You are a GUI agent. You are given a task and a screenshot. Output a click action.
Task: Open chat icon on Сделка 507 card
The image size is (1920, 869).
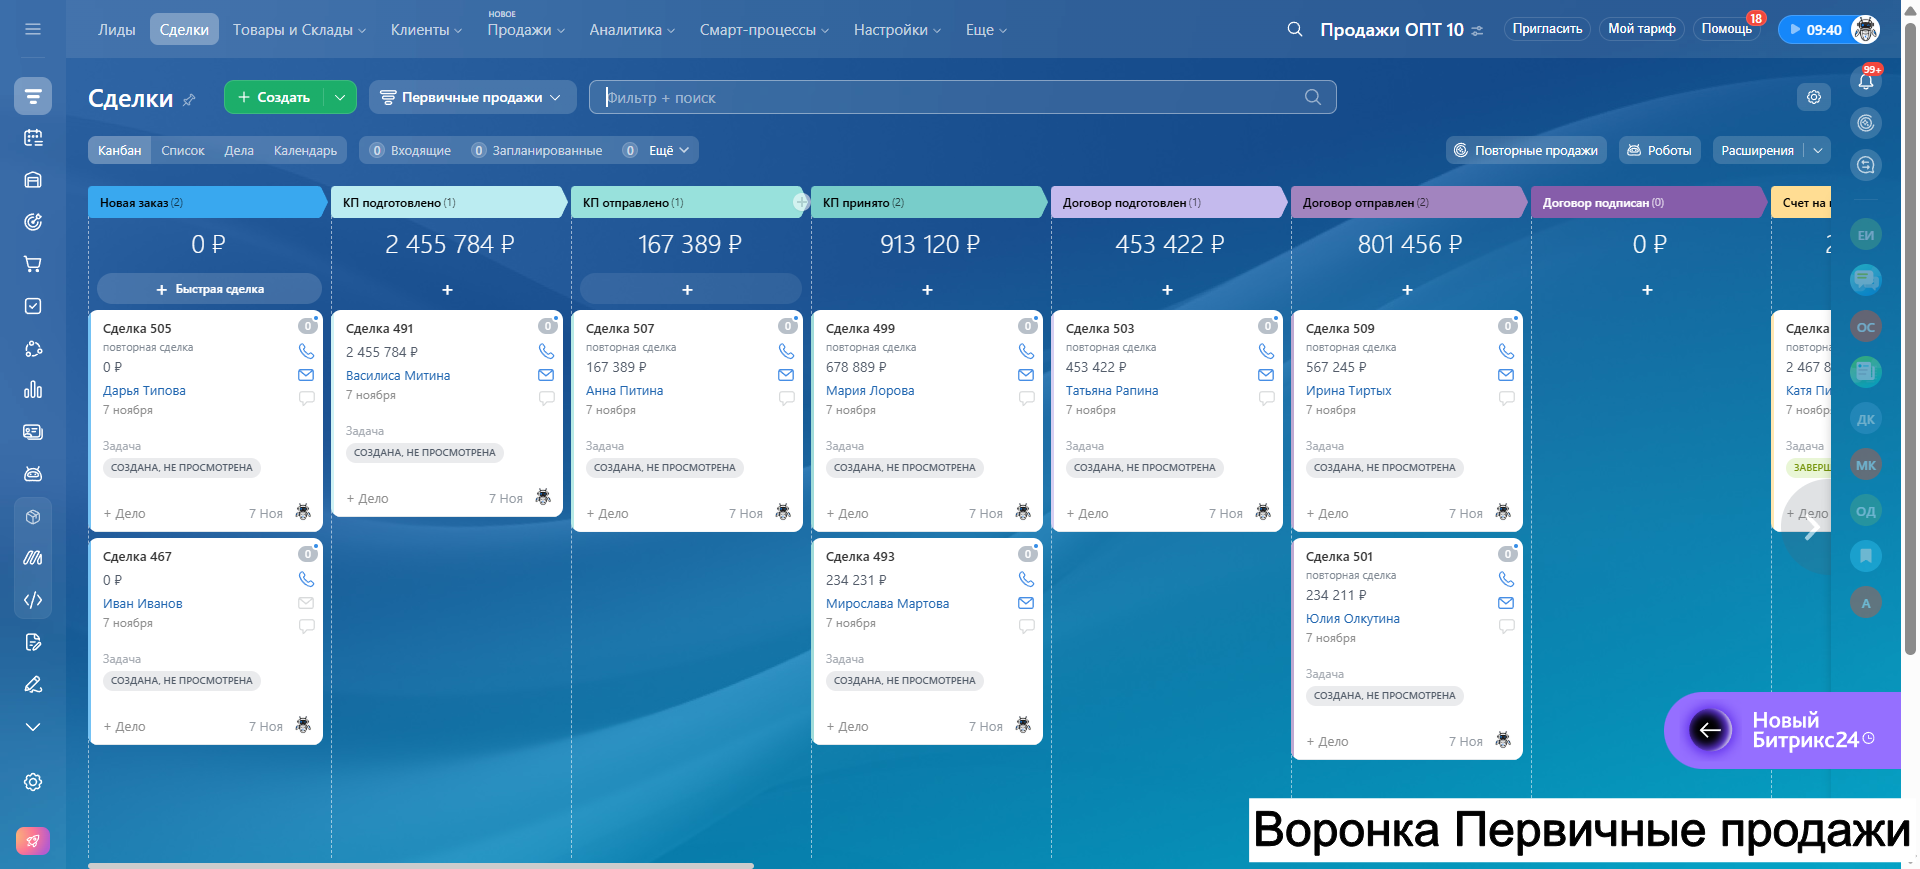786,398
